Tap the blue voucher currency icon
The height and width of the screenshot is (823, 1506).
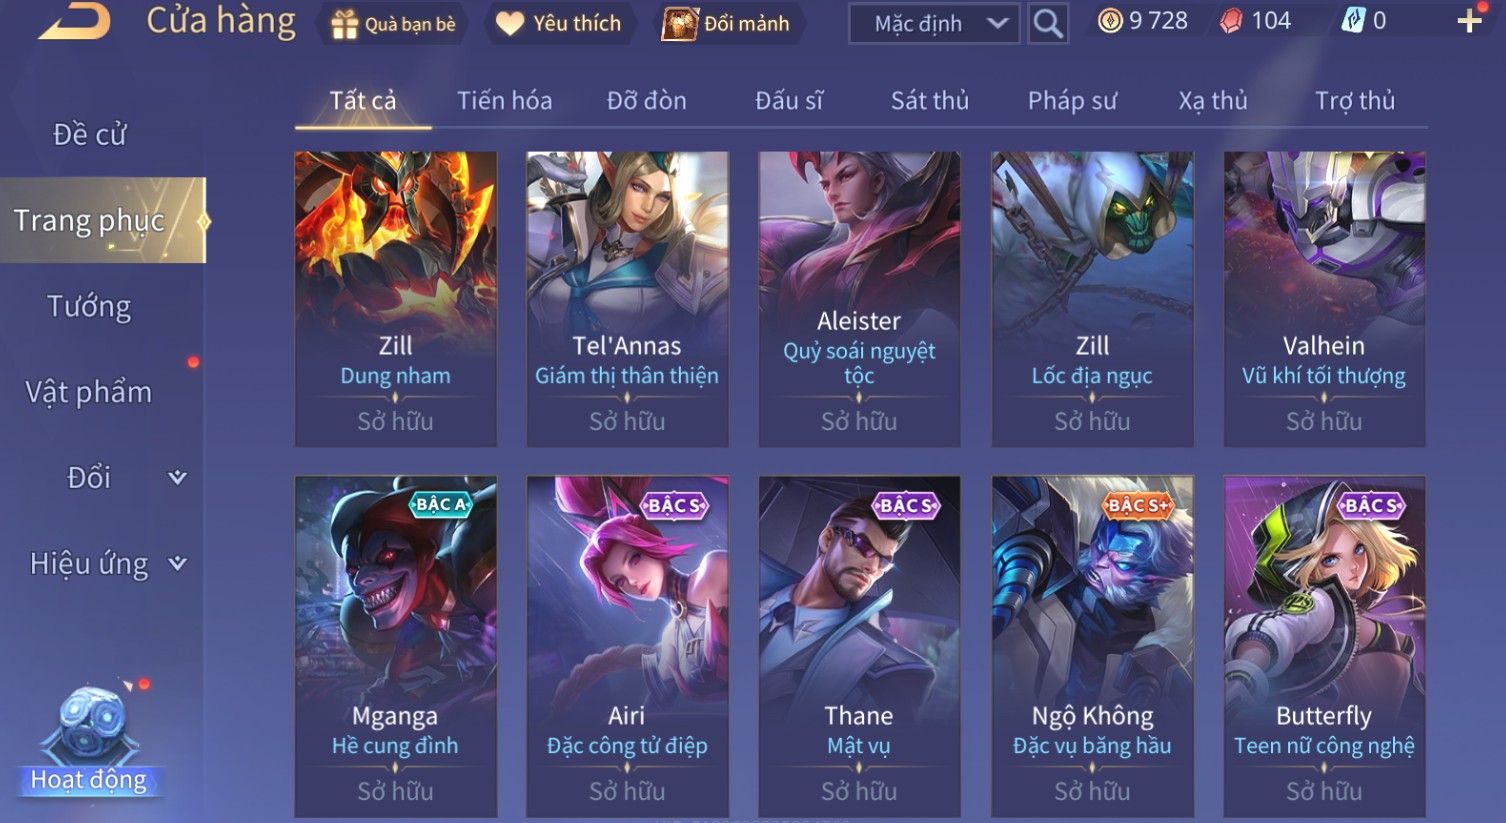point(1353,21)
